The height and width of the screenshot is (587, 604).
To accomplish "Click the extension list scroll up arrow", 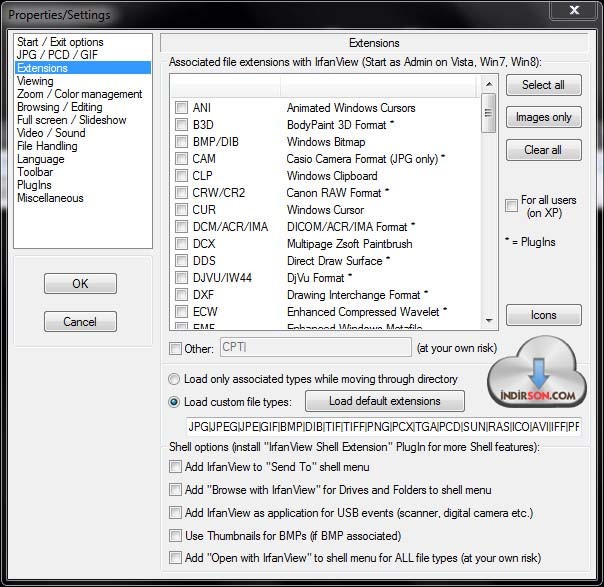I will point(489,84).
